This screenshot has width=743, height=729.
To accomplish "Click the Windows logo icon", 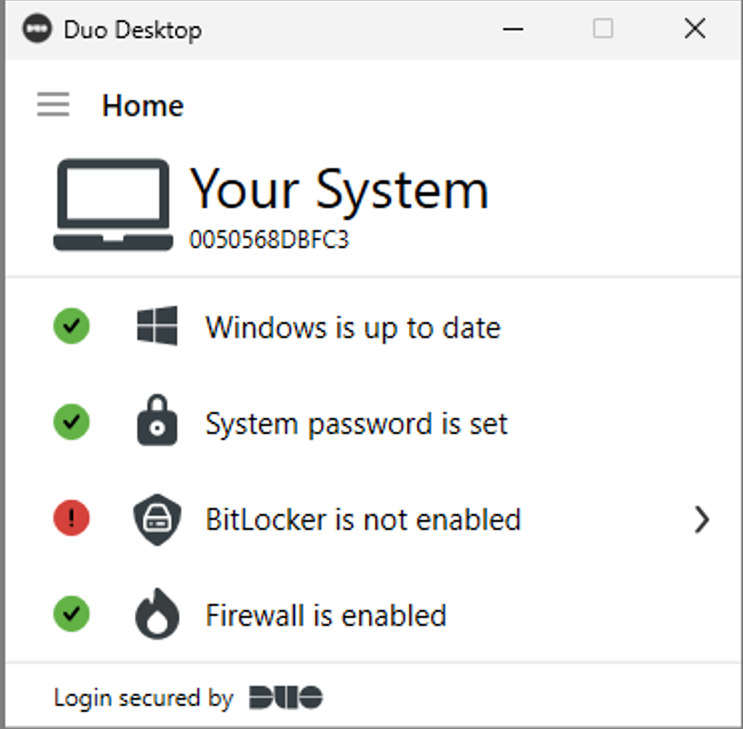I will (x=157, y=326).
